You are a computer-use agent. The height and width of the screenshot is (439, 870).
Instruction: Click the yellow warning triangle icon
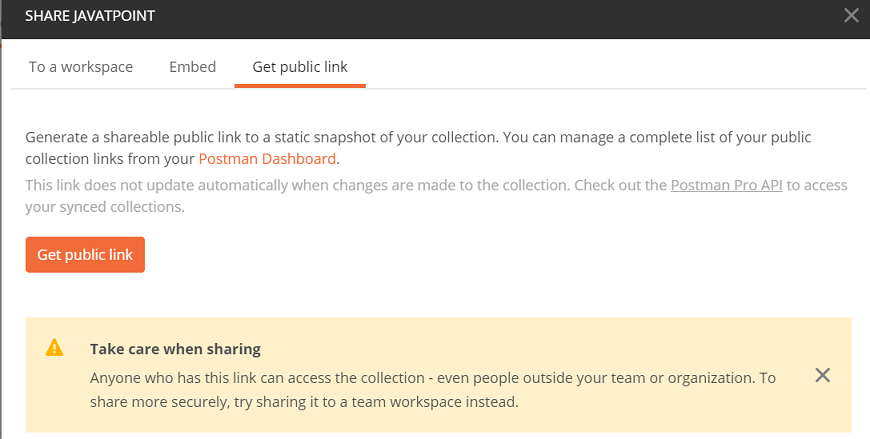click(x=54, y=348)
